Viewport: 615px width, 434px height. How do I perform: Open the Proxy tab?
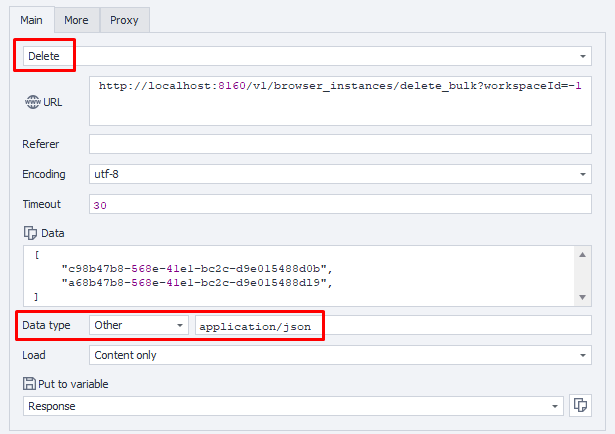124,19
